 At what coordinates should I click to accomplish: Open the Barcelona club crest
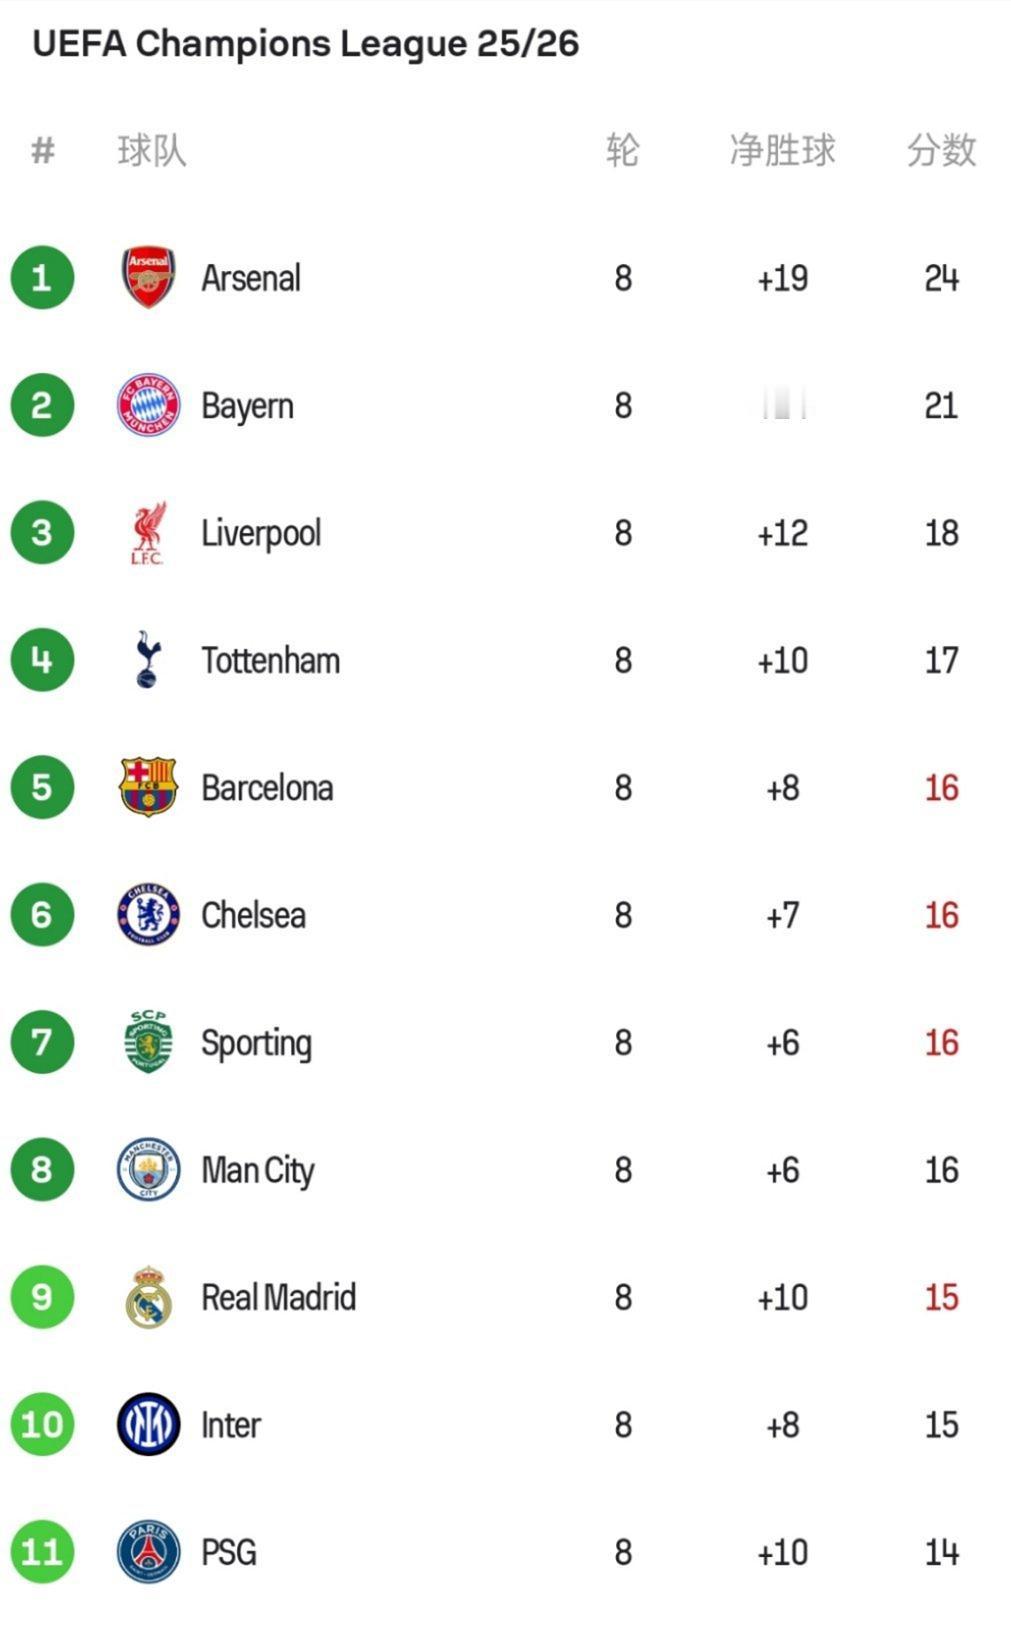click(148, 788)
